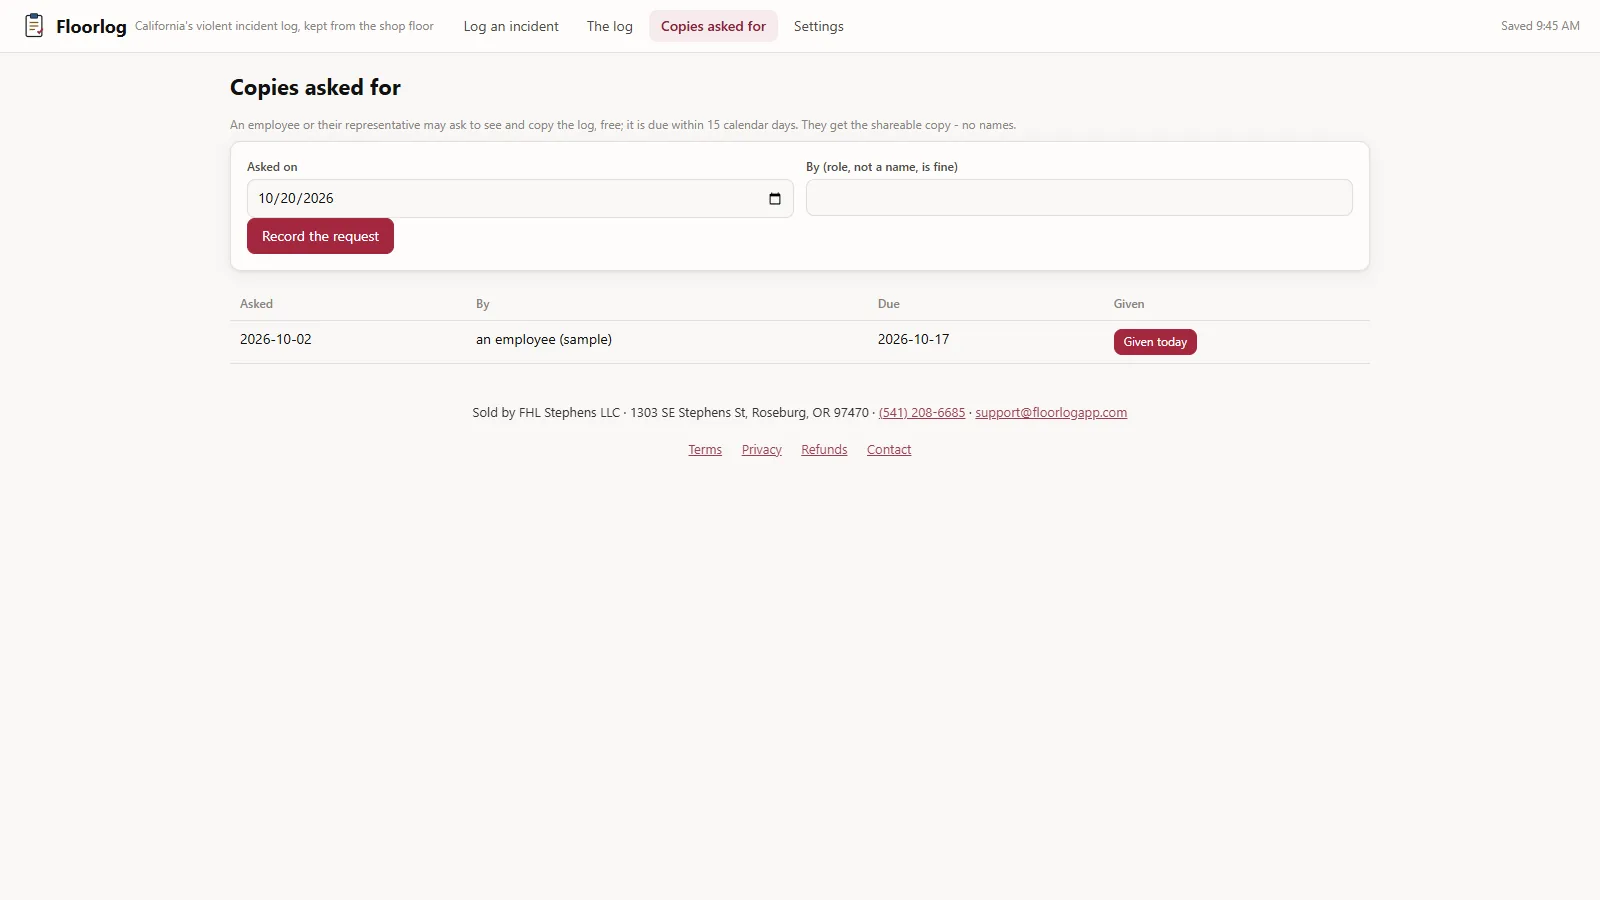Focus the By role input field

click(1079, 198)
